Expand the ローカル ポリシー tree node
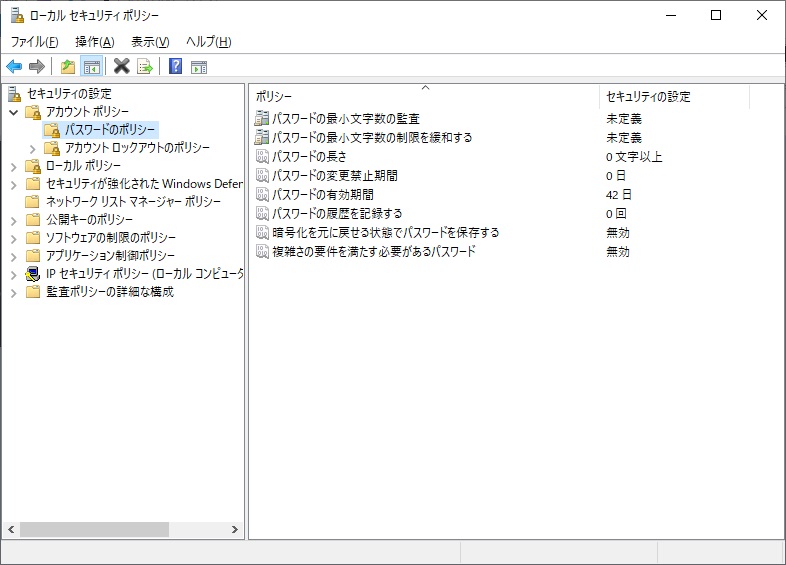 pyautogui.click(x=14, y=167)
